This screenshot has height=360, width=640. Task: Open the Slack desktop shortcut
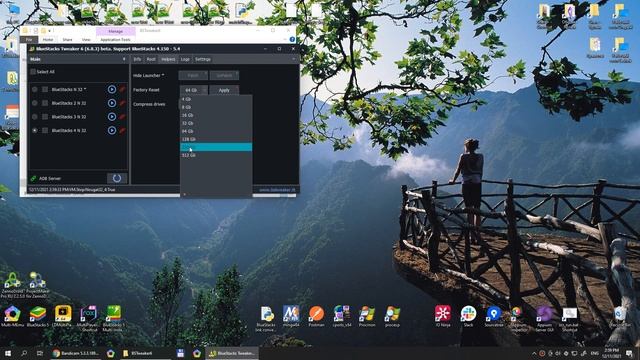tap(468, 317)
